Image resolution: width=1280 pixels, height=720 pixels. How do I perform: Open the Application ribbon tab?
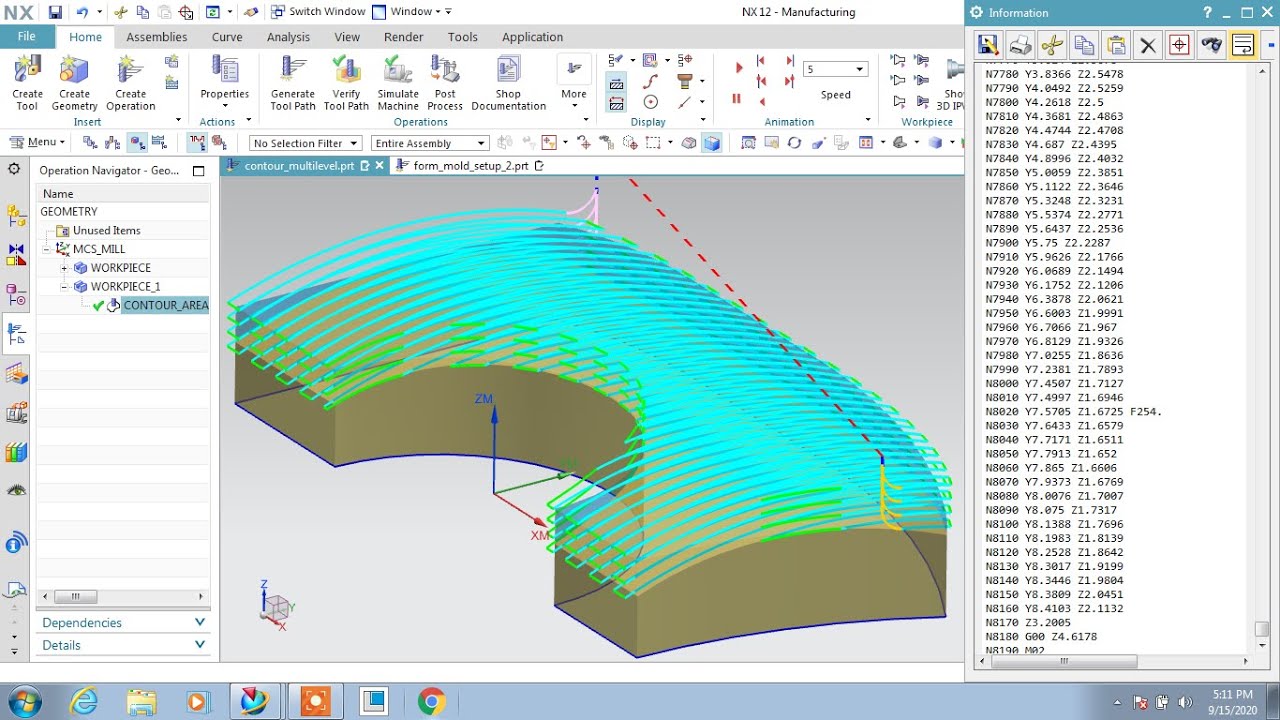[532, 37]
